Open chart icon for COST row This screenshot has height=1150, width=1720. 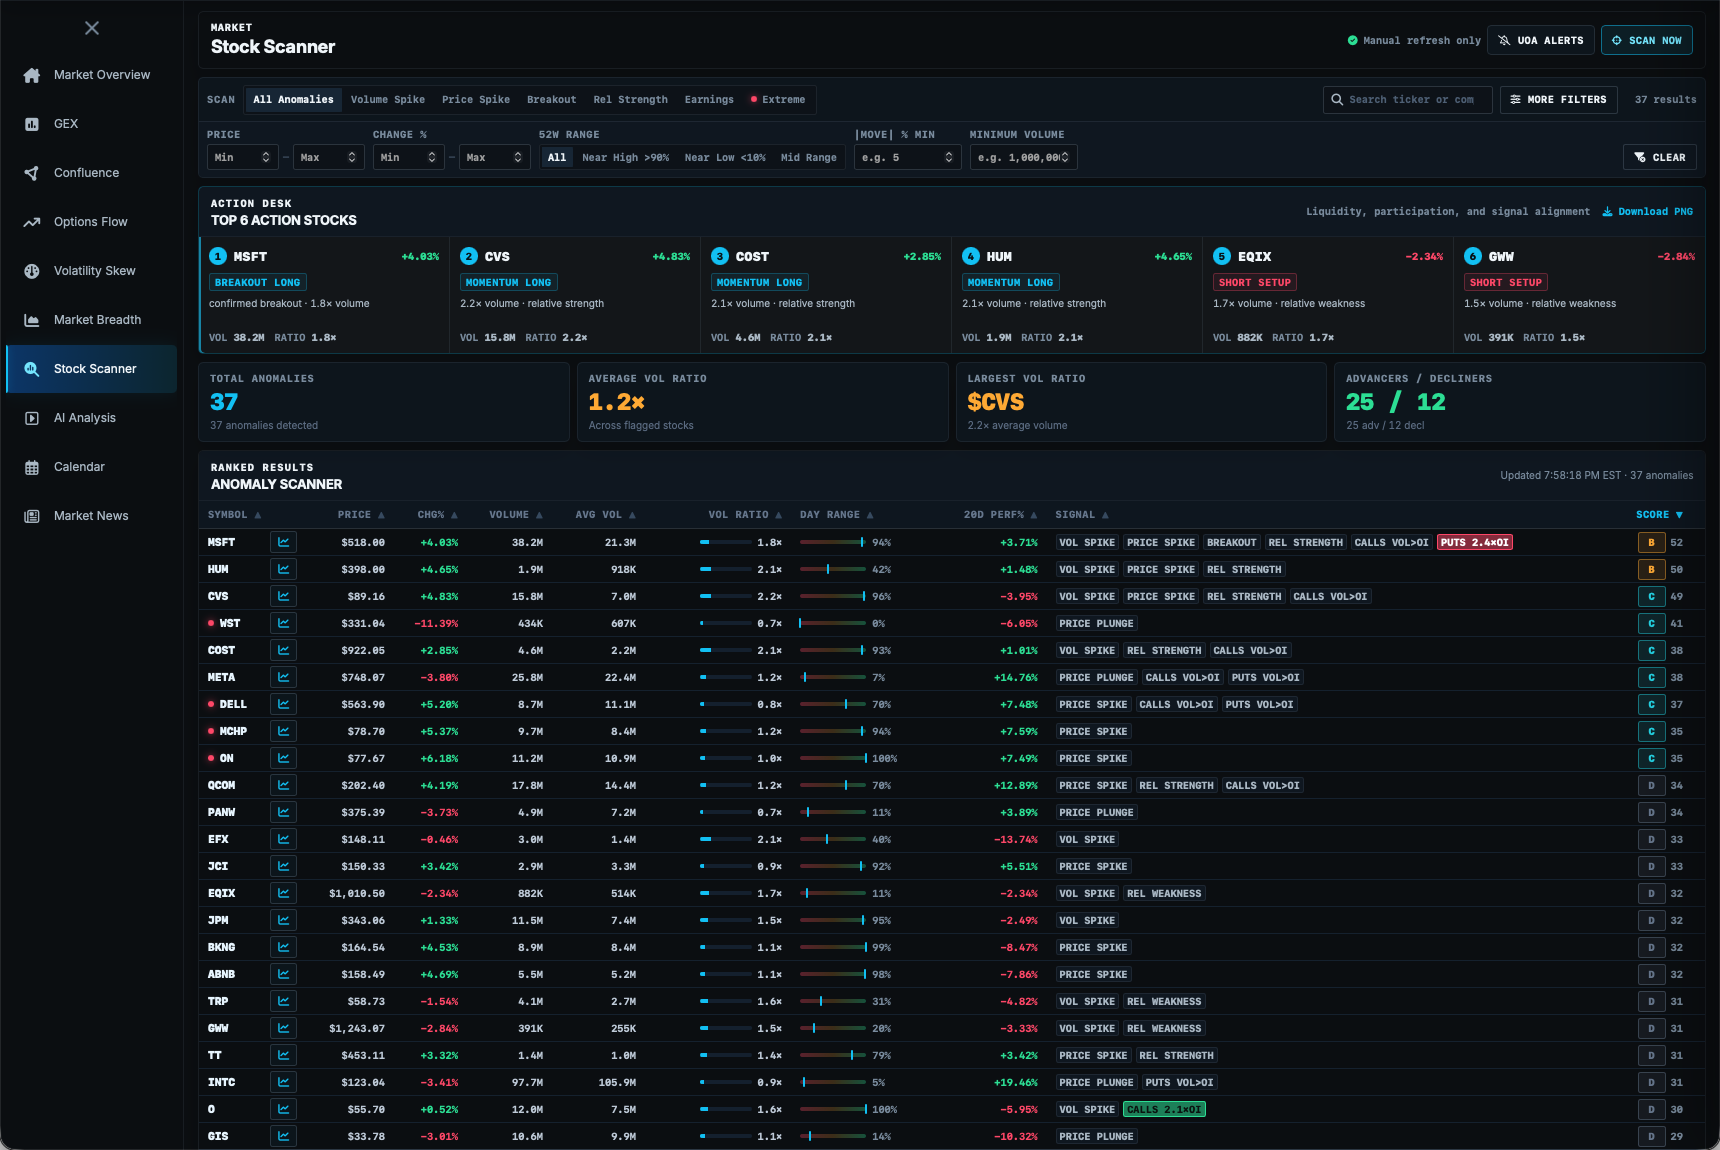pos(283,650)
